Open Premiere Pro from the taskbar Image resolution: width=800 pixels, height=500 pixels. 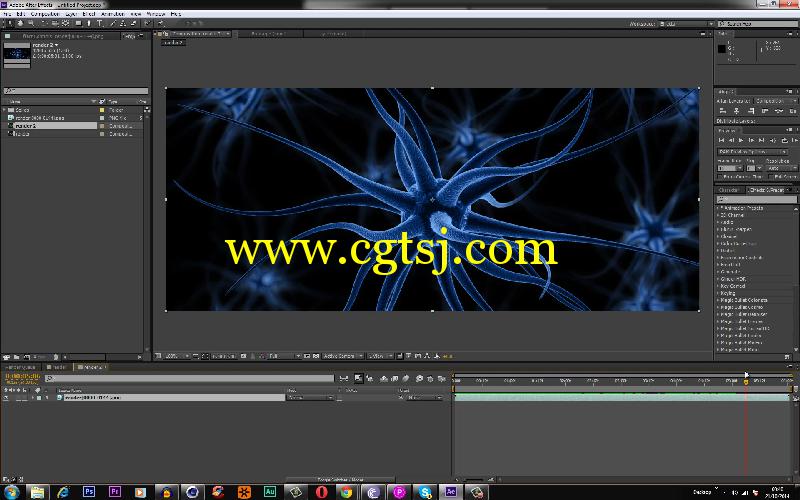pos(114,492)
